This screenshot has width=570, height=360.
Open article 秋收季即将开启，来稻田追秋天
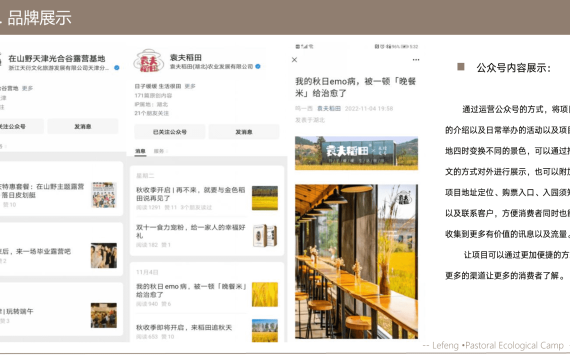184,328
